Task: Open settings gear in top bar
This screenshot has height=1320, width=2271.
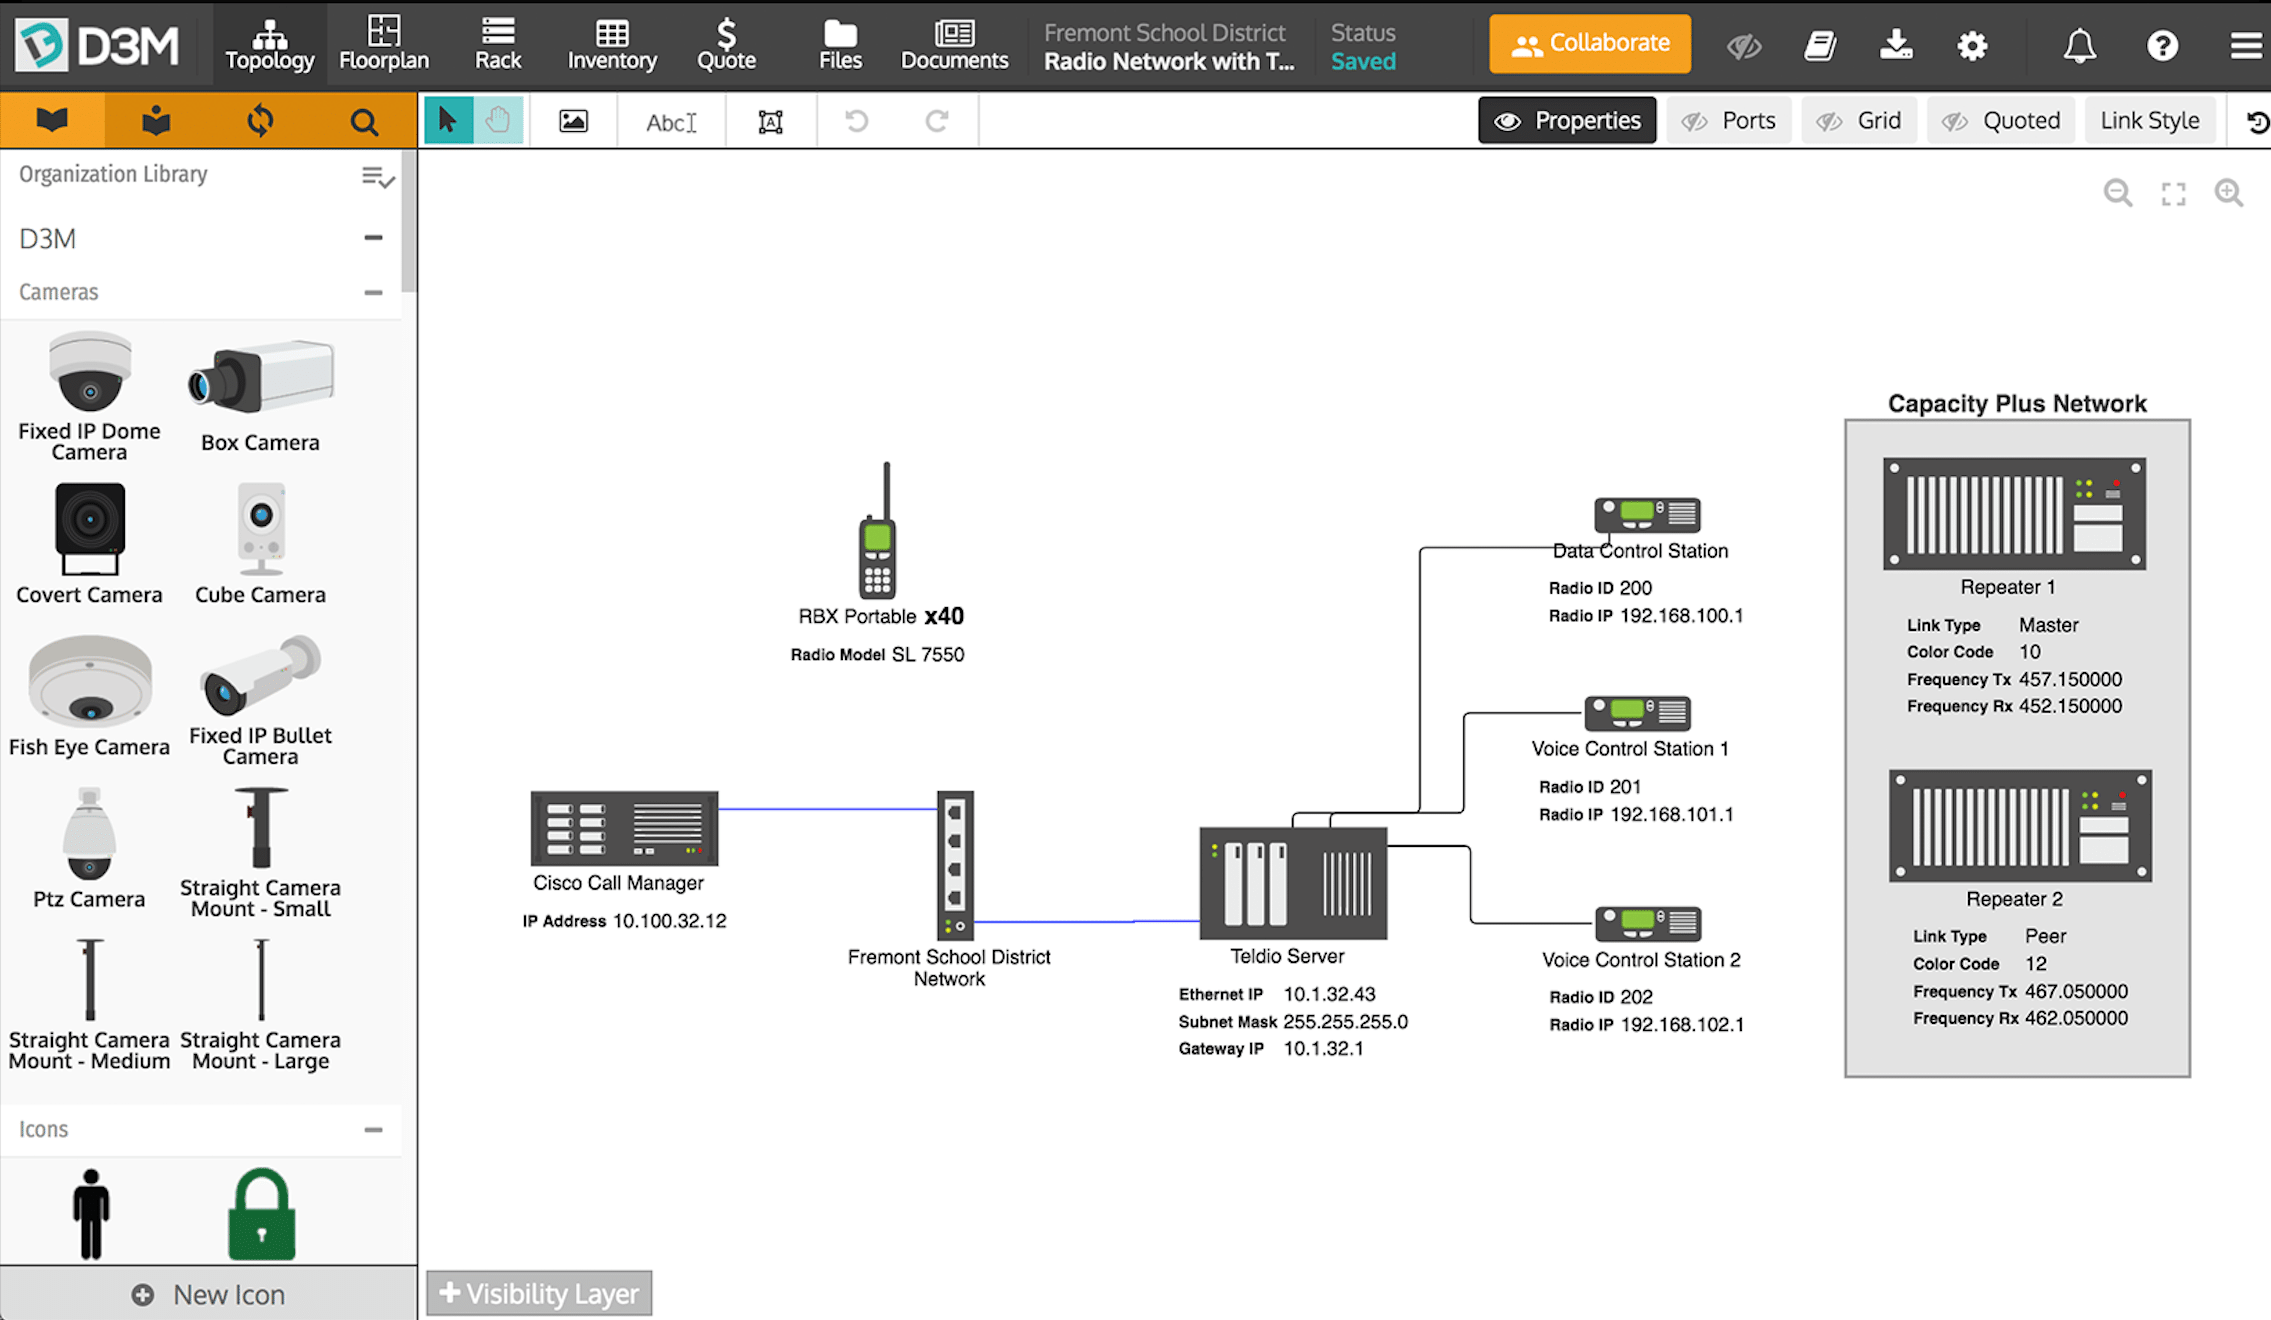Action: 1972,46
